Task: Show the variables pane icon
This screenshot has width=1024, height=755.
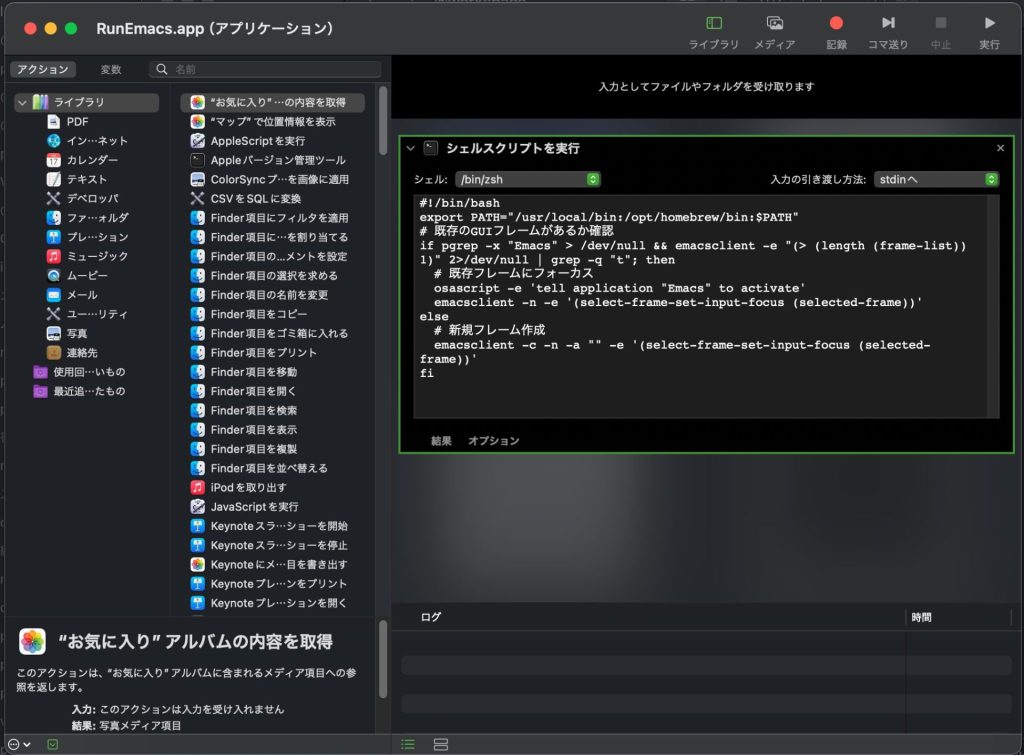Action: pos(441,745)
